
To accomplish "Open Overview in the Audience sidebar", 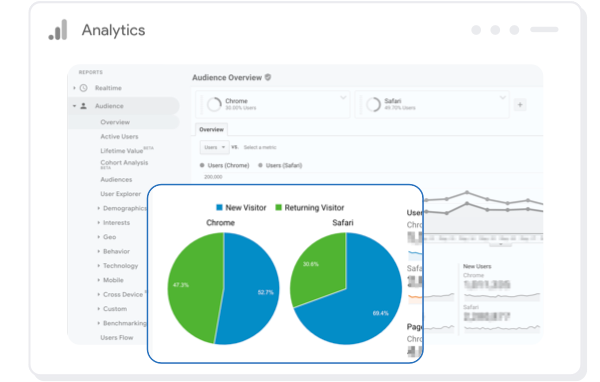I will (115, 122).
